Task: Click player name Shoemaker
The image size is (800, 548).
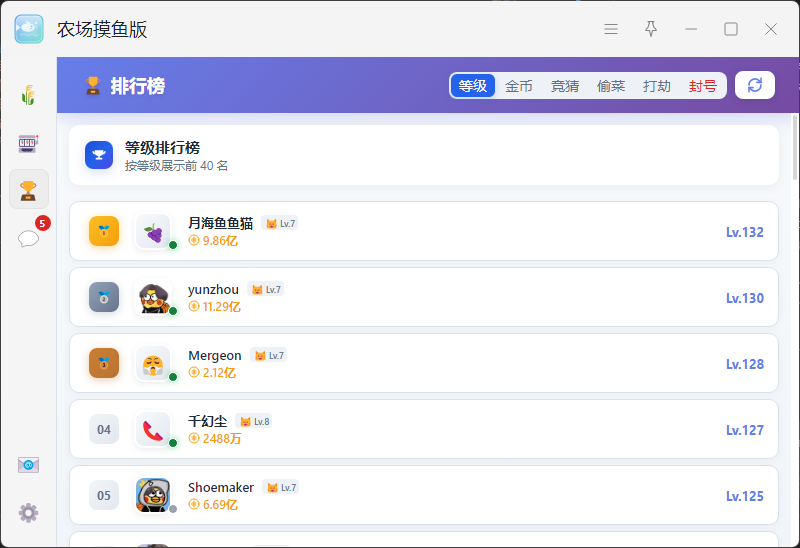Action: [221, 487]
